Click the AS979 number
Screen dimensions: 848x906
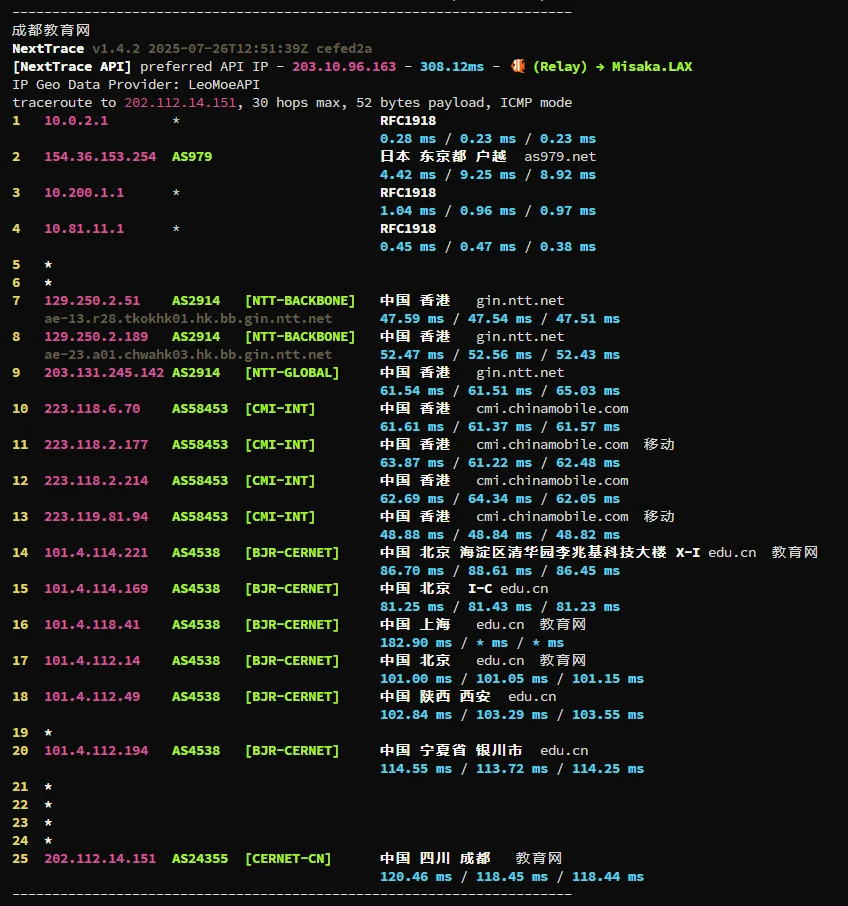192,157
